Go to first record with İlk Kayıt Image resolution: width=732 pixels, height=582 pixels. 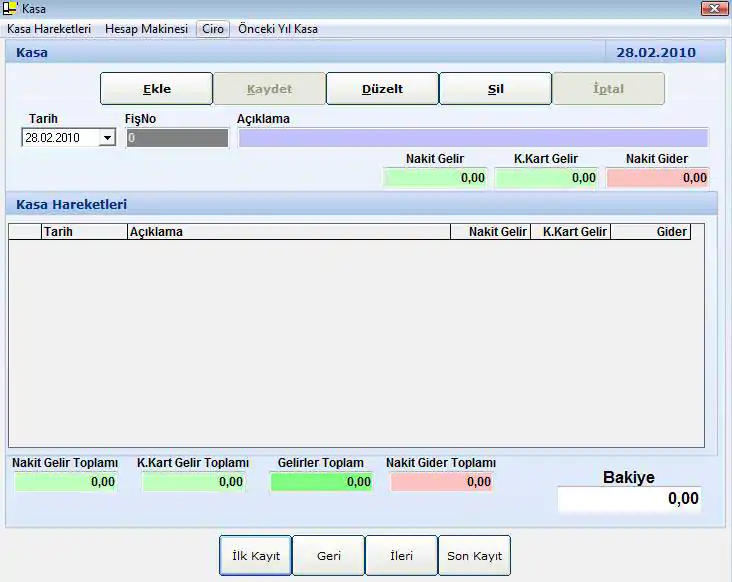coord(256,555)
